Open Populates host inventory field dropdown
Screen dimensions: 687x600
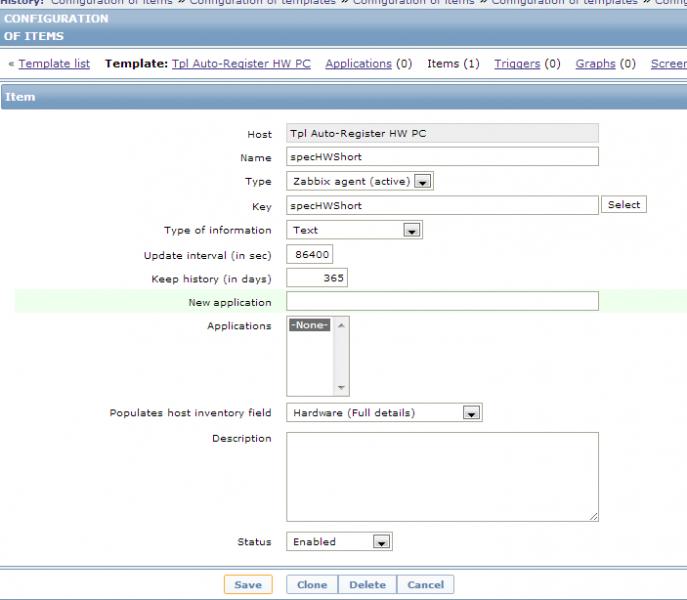click(x=385, y=413)
